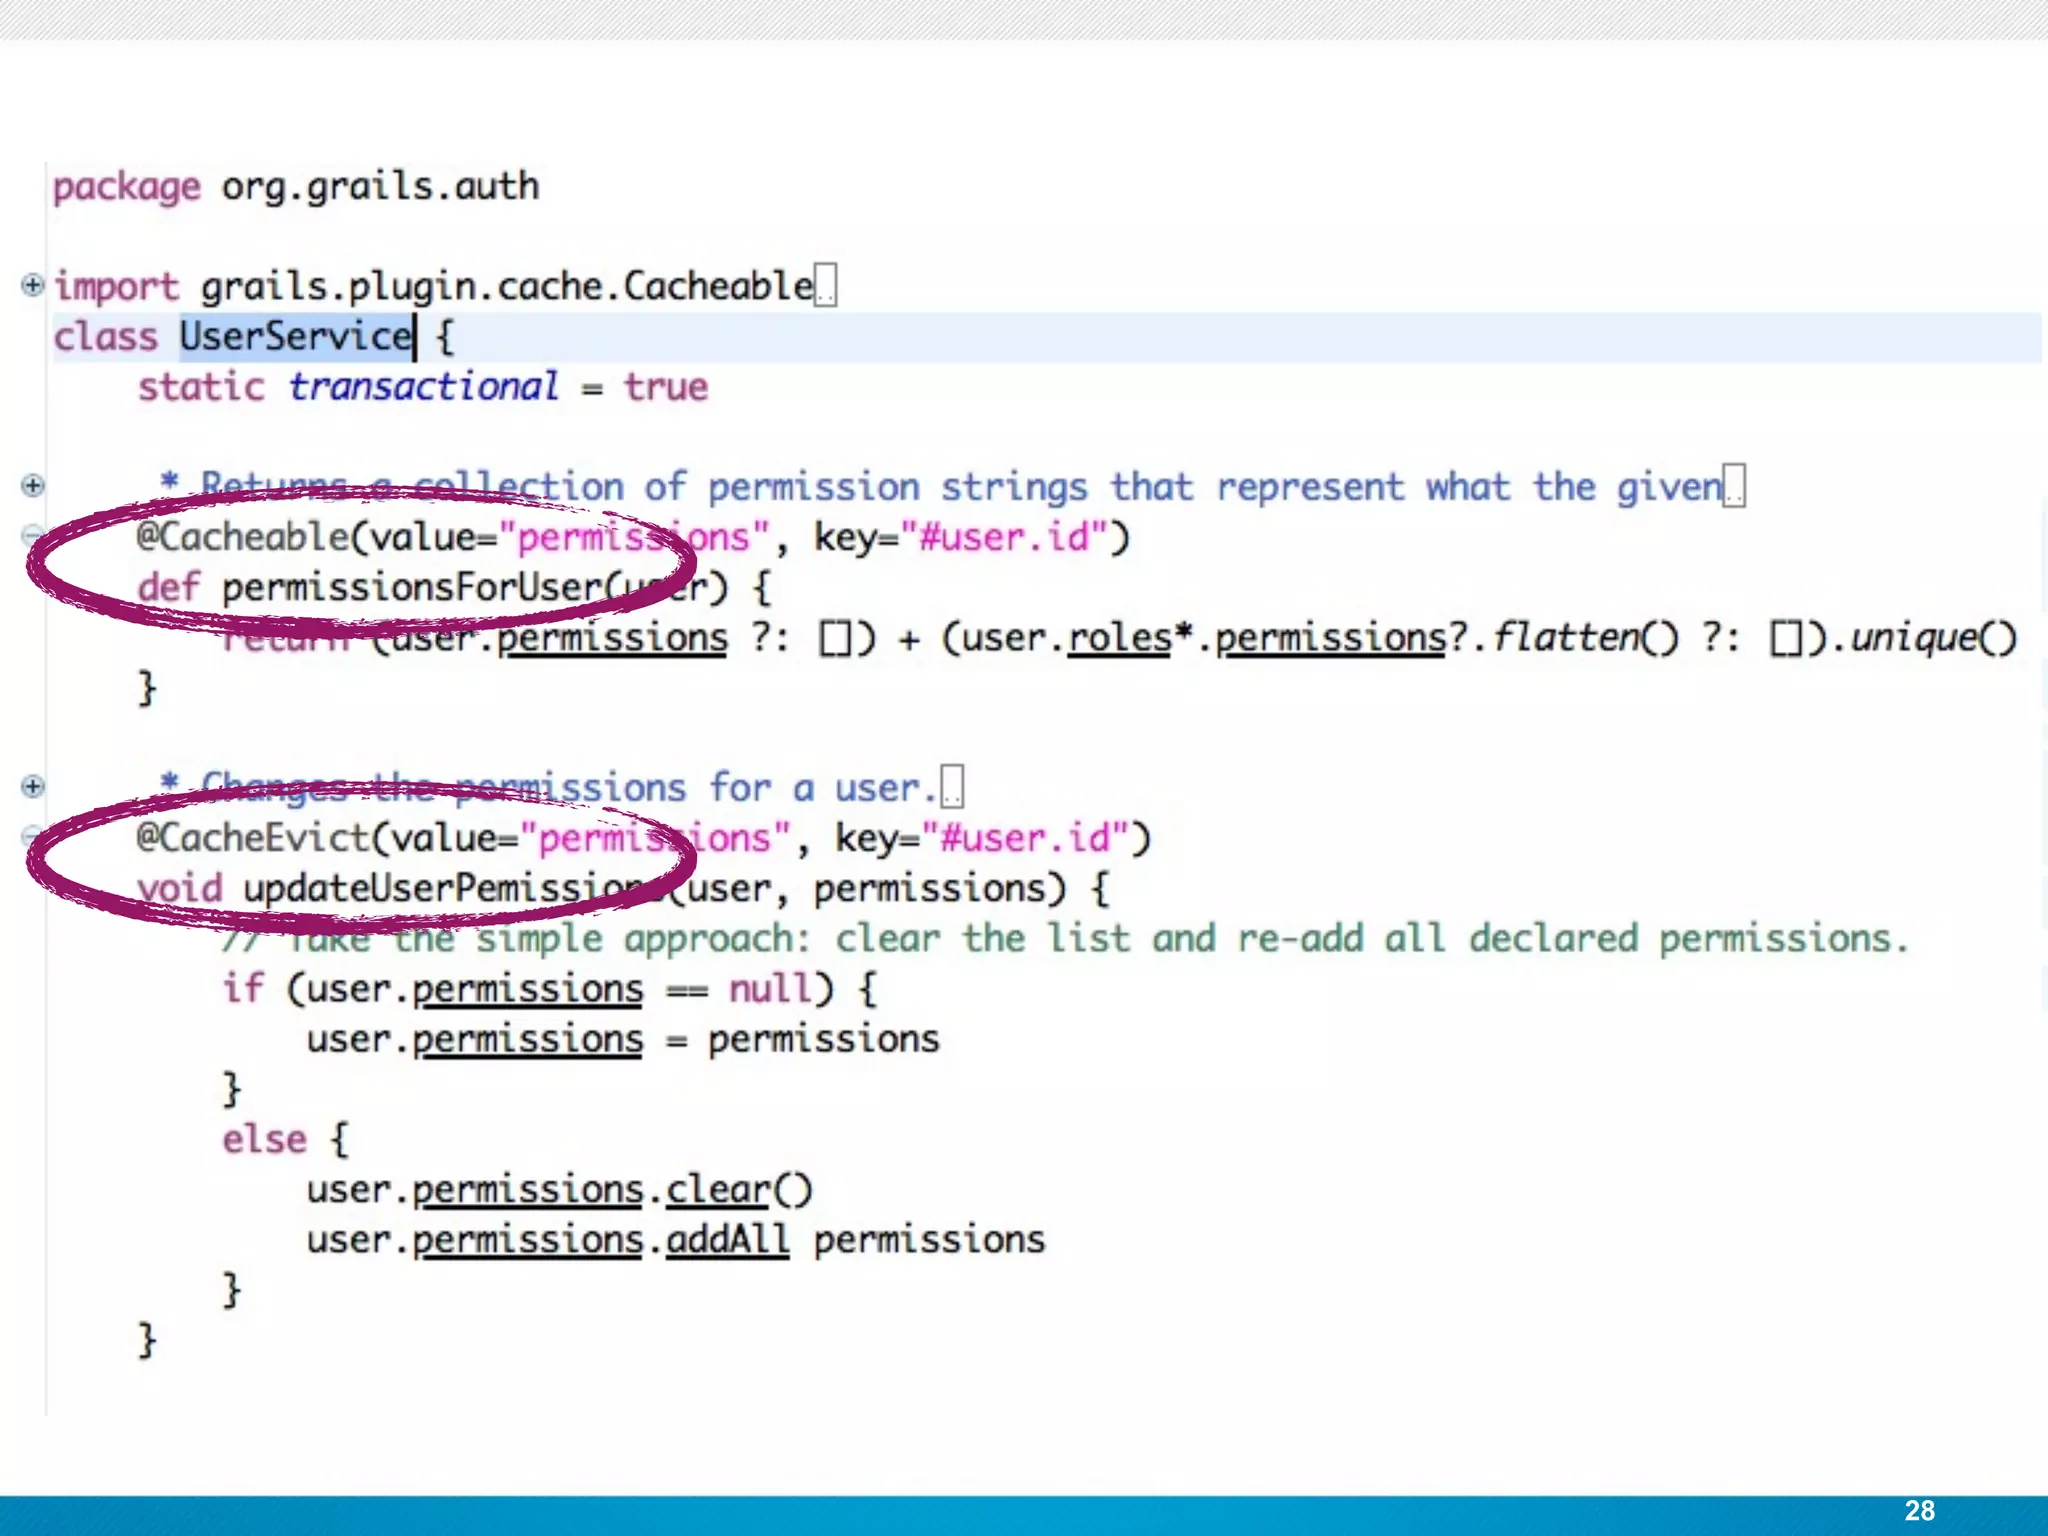This screenshot has width=2048, height=1536.
Task: Click the 'true' value after transactional
Action: (x=666, y=387)
